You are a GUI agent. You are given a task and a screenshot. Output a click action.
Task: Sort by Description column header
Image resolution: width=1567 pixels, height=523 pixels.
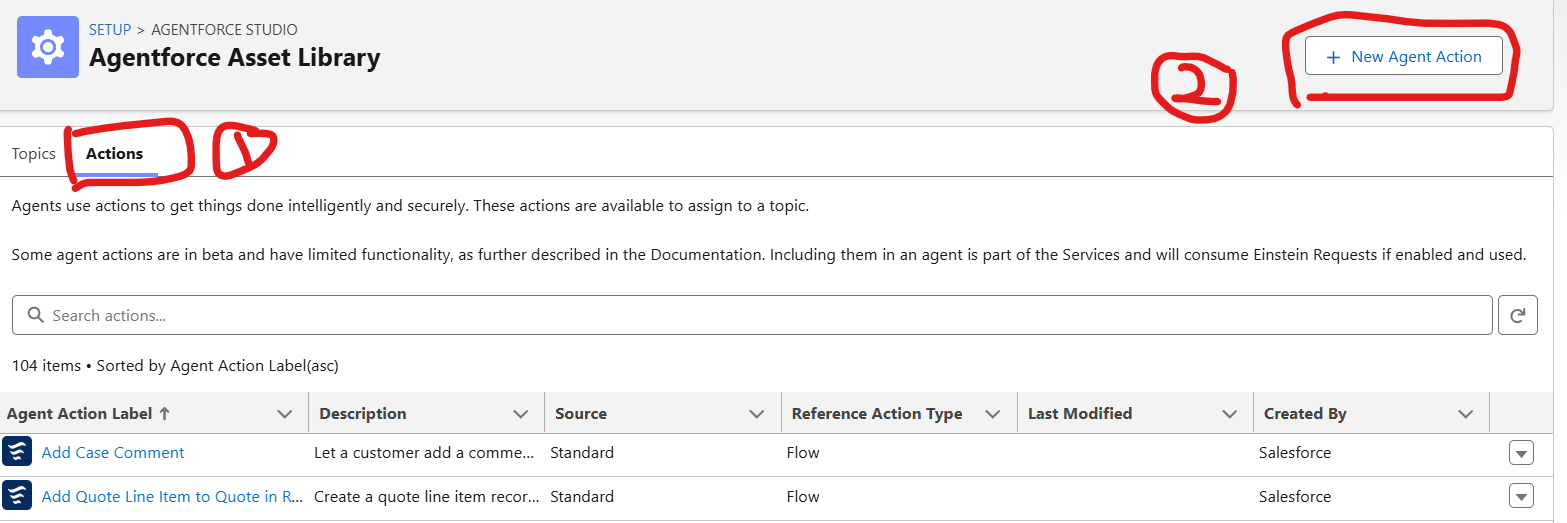coord(363,413)
